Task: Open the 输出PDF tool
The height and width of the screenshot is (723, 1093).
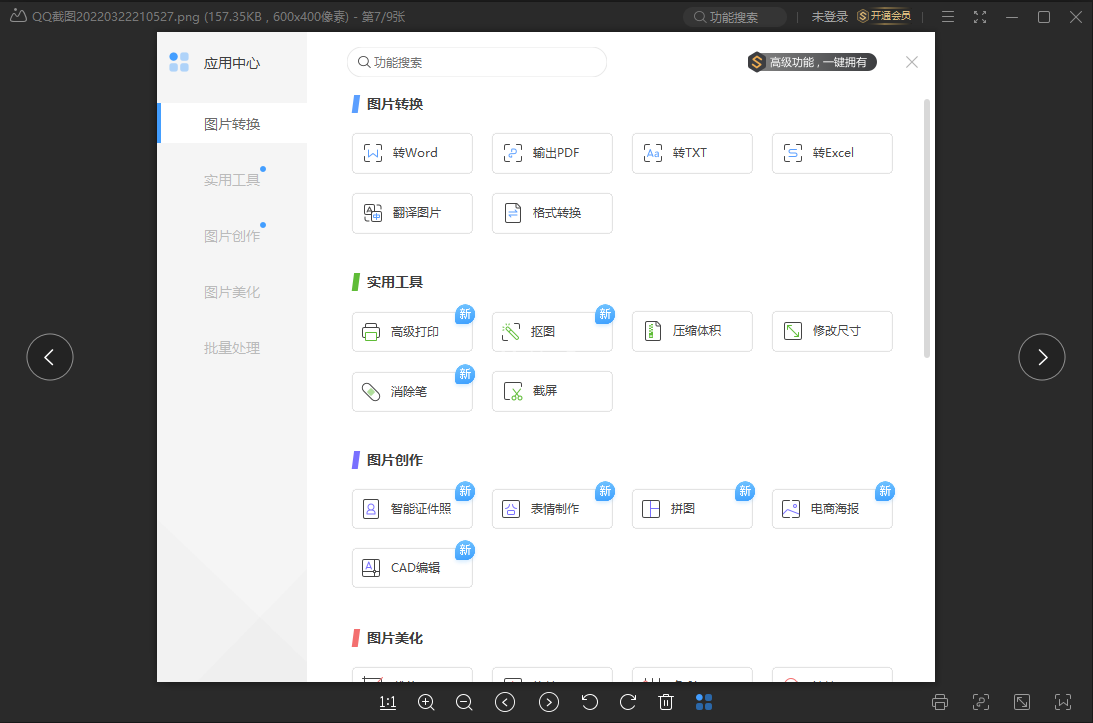Action: [x=552, y=153]
